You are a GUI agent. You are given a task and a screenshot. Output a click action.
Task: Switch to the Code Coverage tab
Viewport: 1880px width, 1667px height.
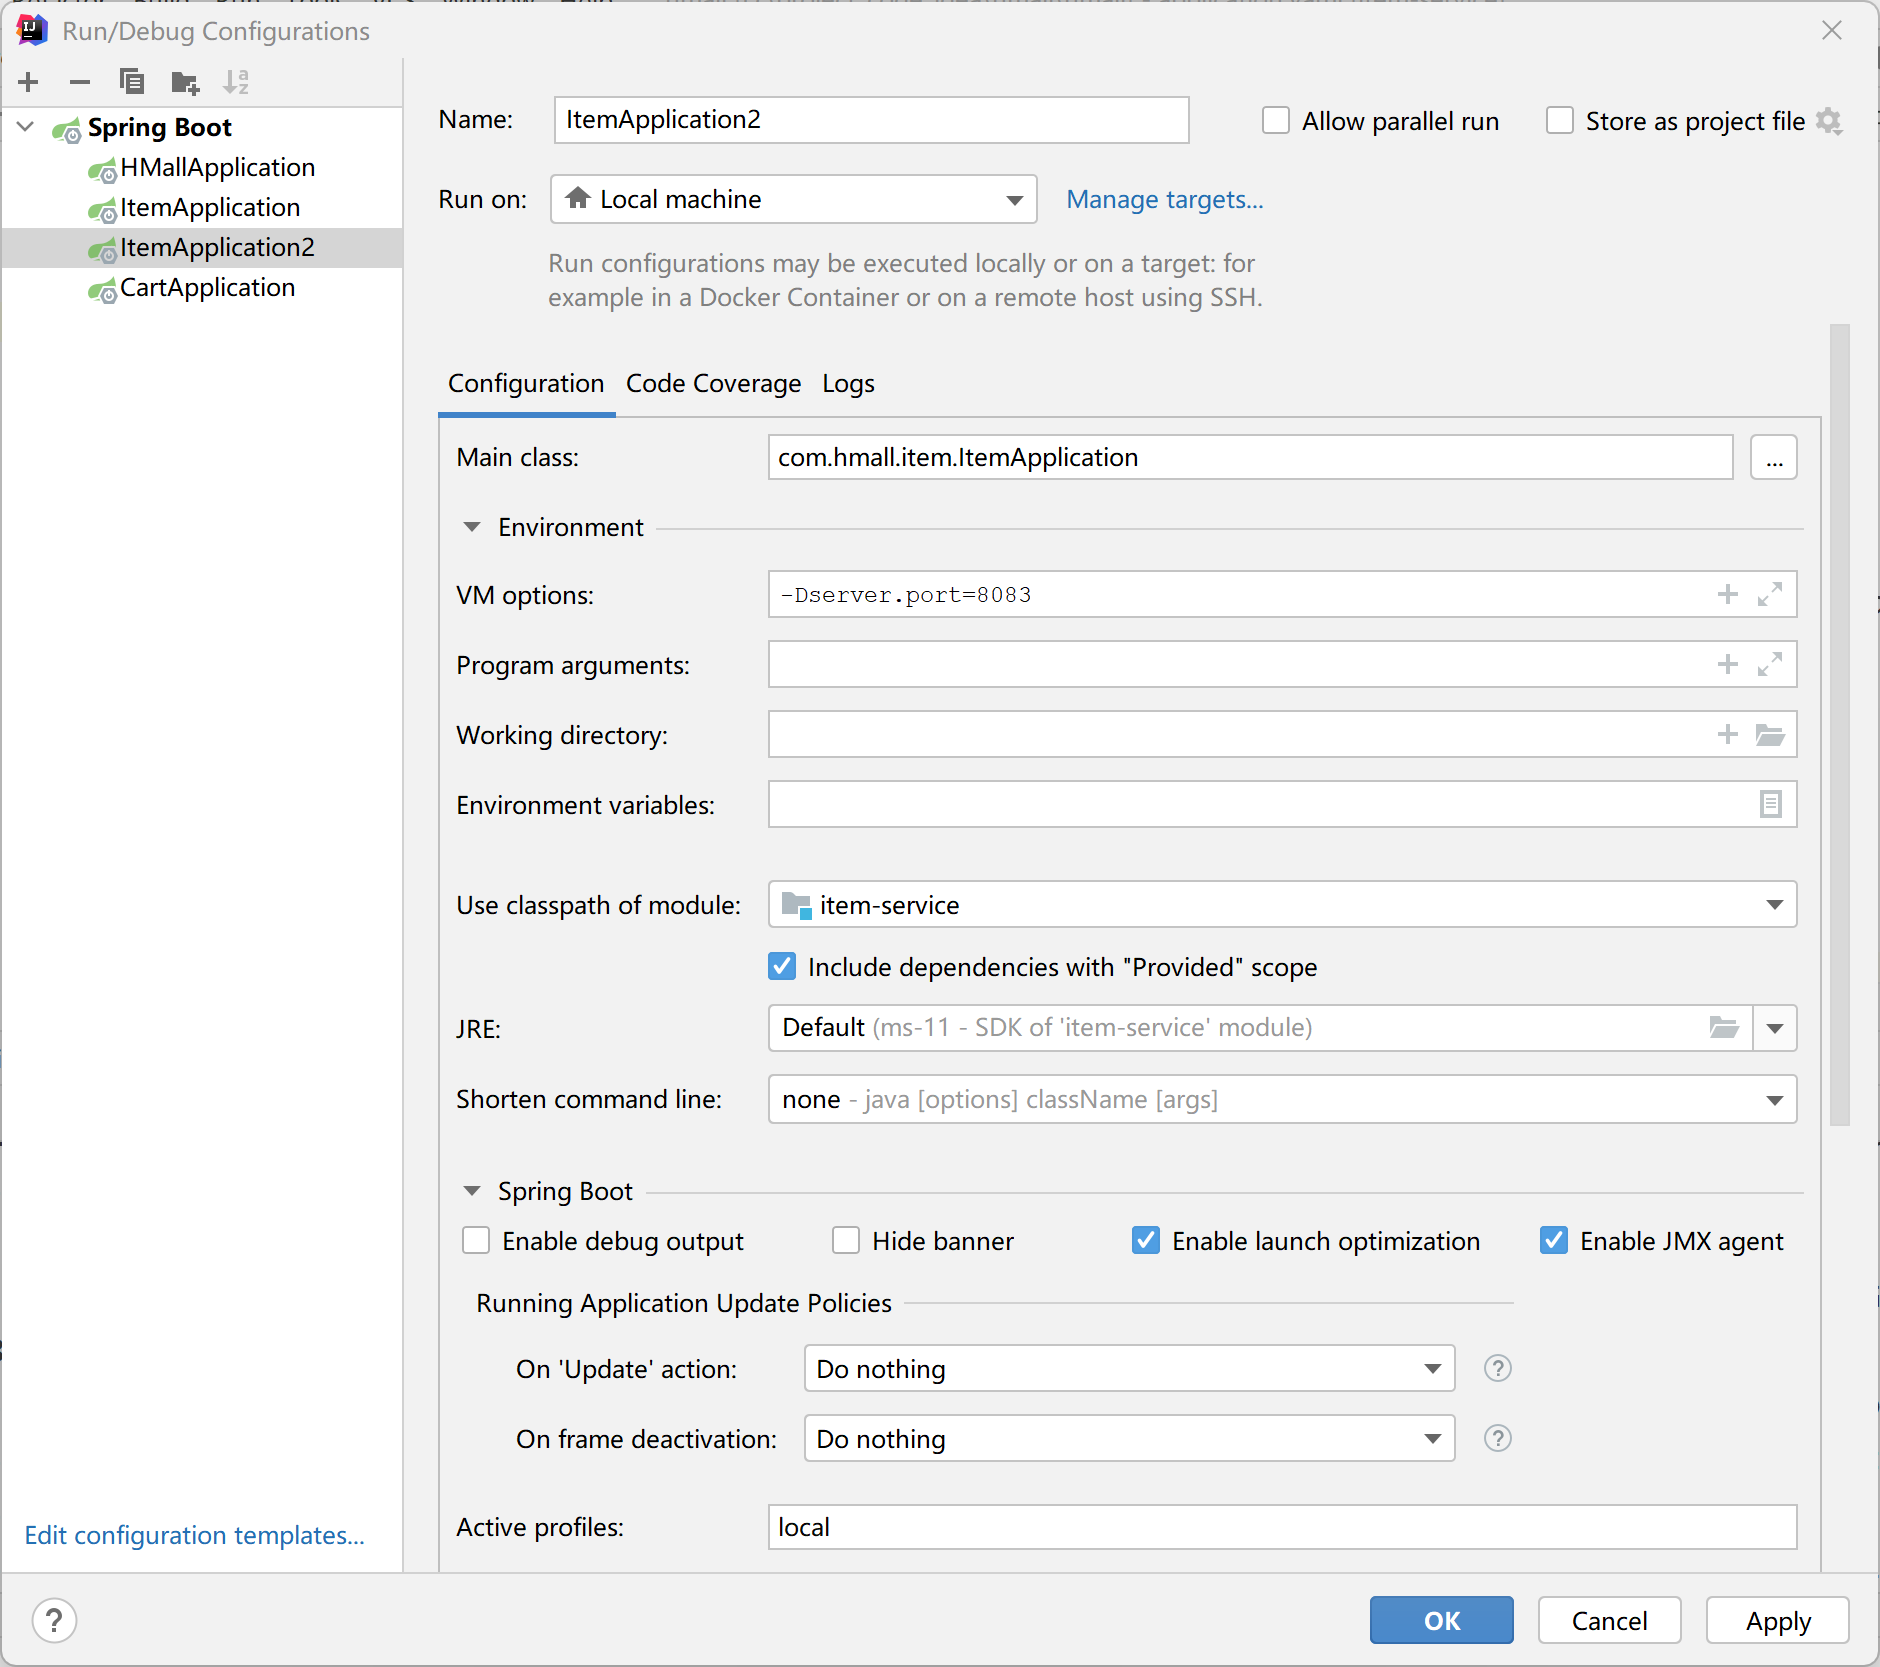(x=713, y=384)
